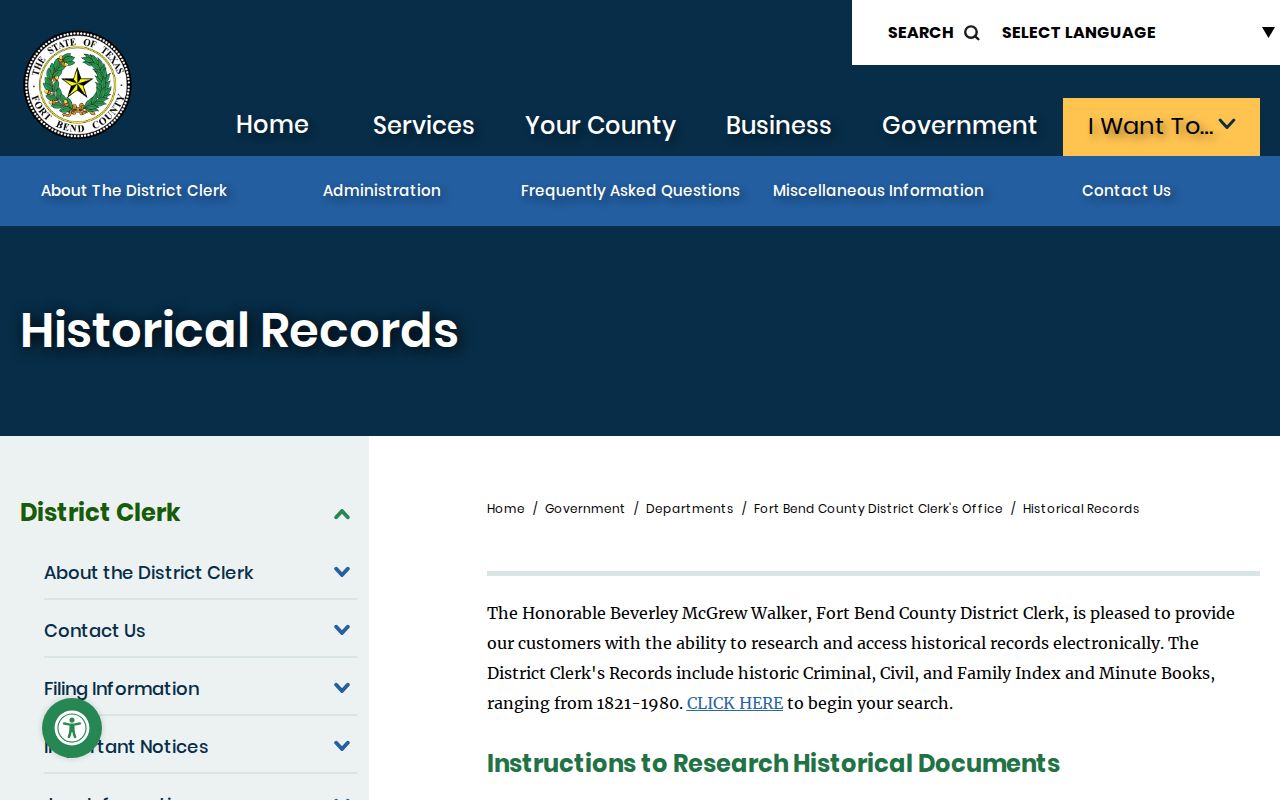
Task: Follow the Fort Bend County District Clerk's Office breadcrumb
Action: pos(878,509)
